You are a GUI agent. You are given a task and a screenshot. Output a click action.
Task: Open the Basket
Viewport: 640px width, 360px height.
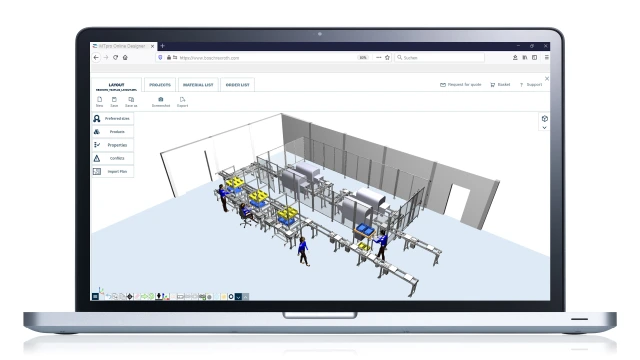(500, 84)
